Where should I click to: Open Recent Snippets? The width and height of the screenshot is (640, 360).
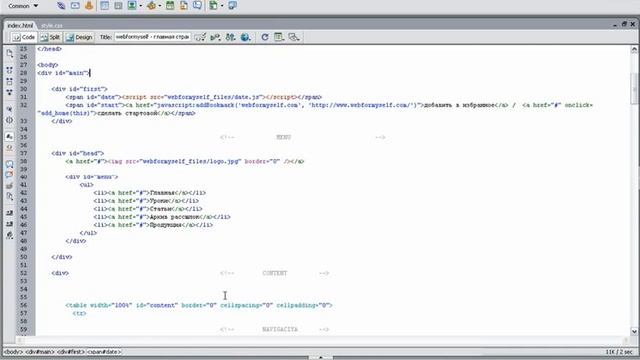(x=9, y=197)
